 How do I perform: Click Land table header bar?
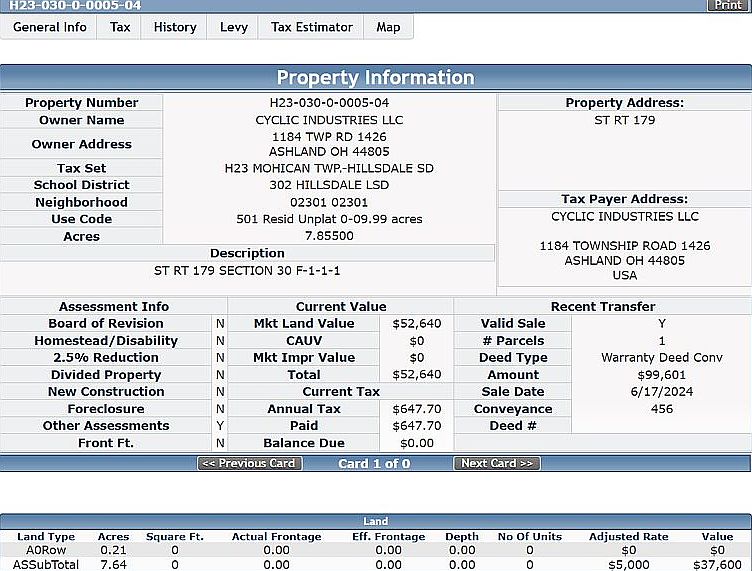pyautogui.click(x=376, y=521)
